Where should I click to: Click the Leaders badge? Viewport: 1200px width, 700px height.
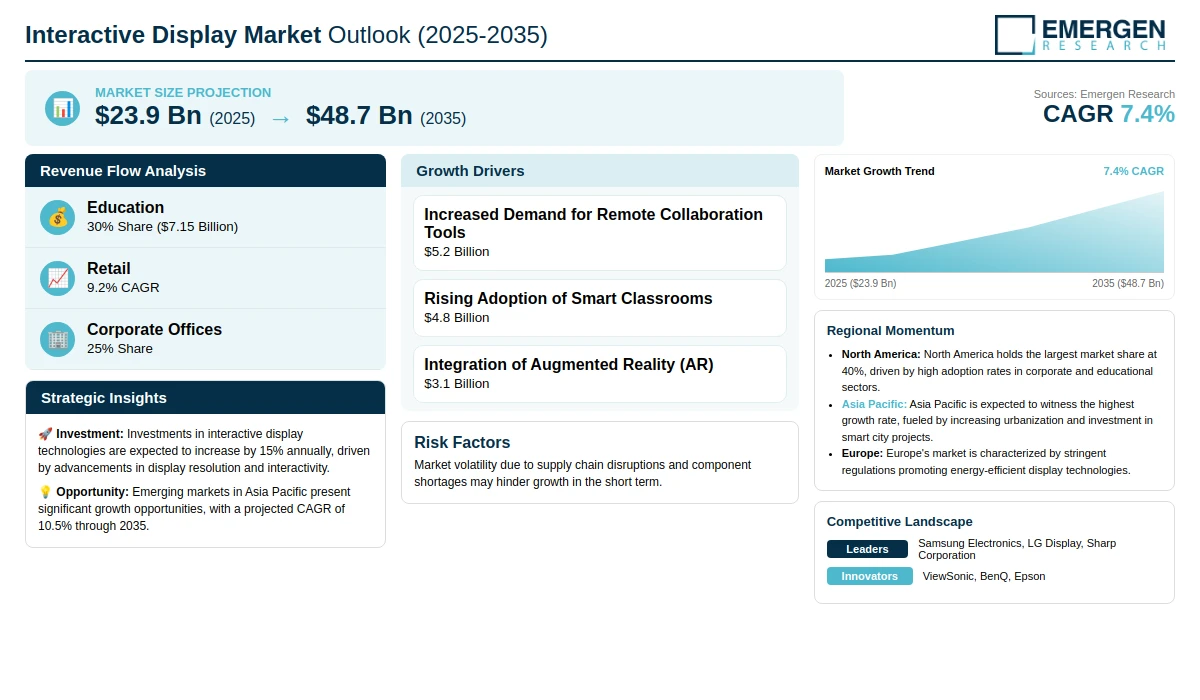coord(867,549)
